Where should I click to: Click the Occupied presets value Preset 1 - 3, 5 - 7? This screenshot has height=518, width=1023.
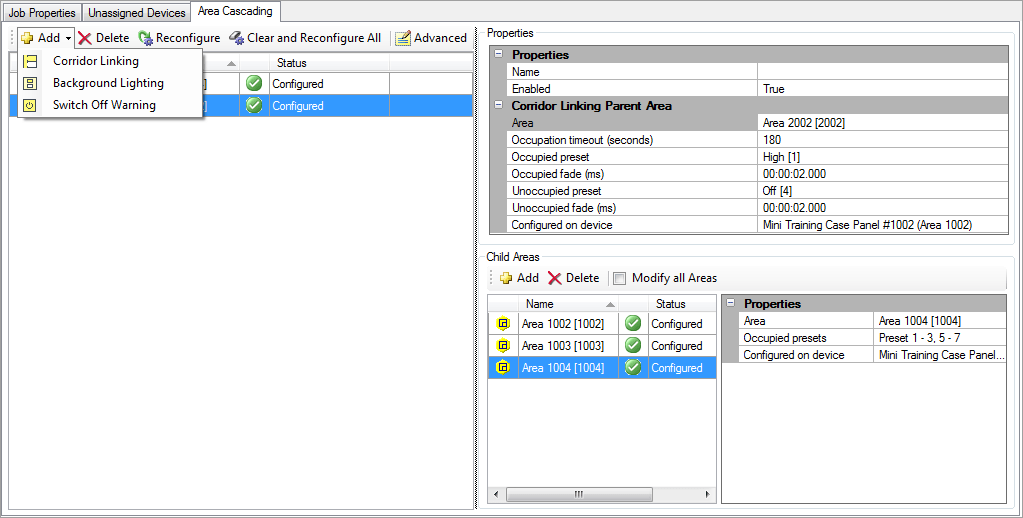click(x=940, y=338)
